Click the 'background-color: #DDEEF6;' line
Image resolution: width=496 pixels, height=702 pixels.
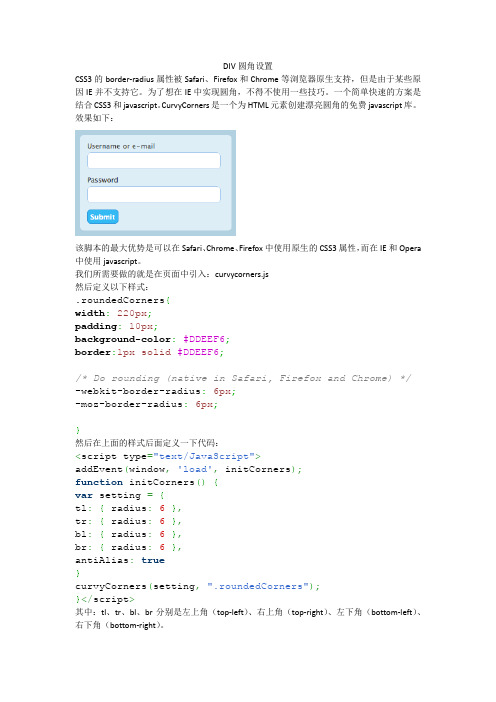(152, 339)
